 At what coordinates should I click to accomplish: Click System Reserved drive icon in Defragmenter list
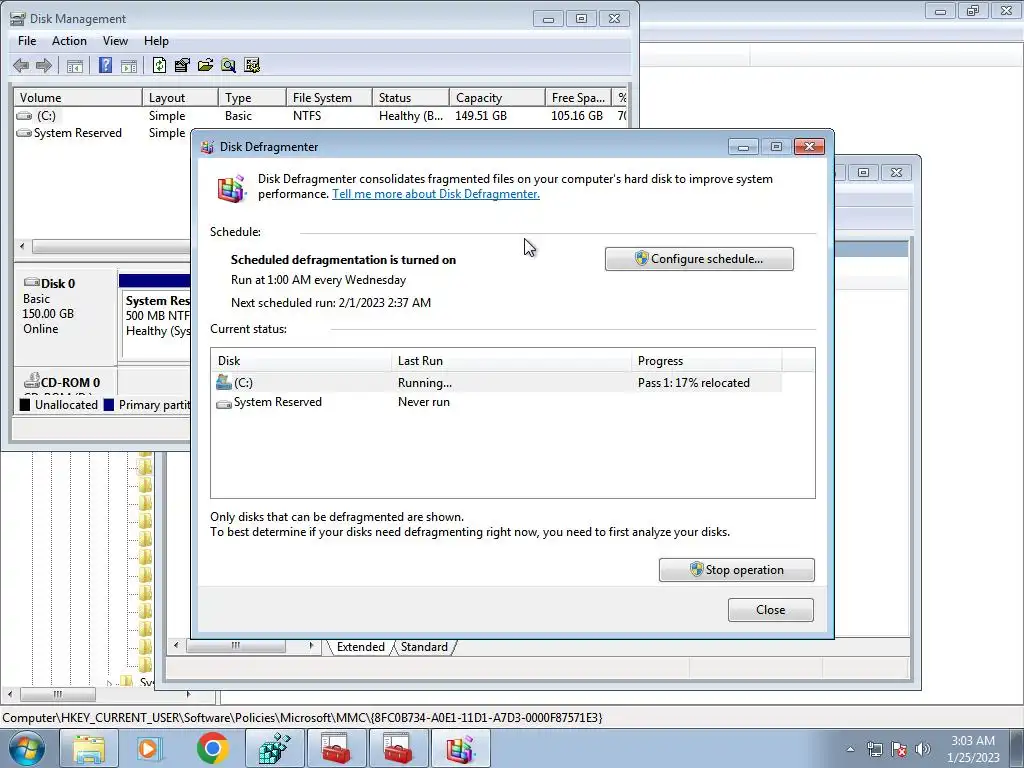(224, 403)
